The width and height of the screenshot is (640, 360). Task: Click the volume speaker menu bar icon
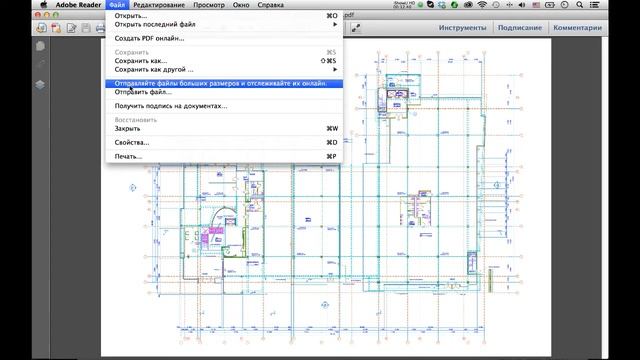coord(522,5)
